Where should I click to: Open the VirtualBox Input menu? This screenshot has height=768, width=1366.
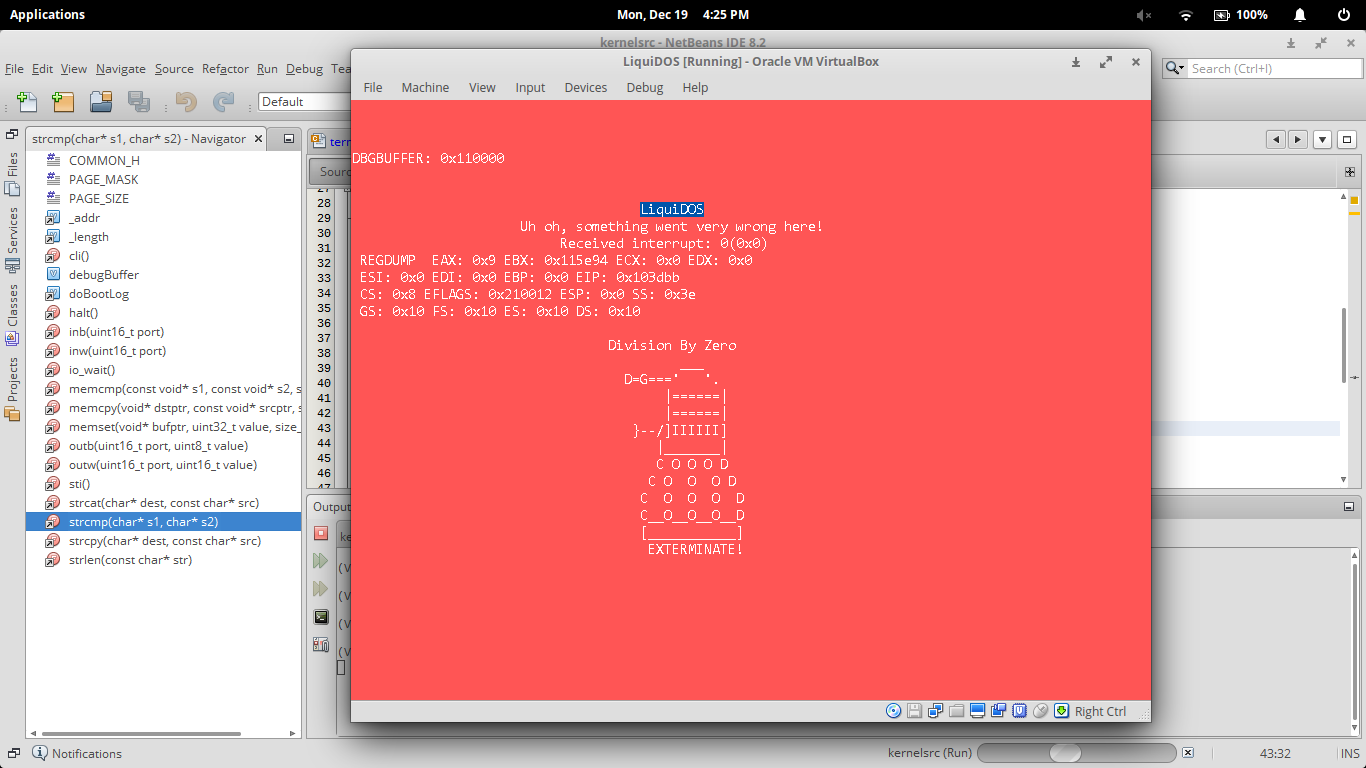[x=530, y=88]
